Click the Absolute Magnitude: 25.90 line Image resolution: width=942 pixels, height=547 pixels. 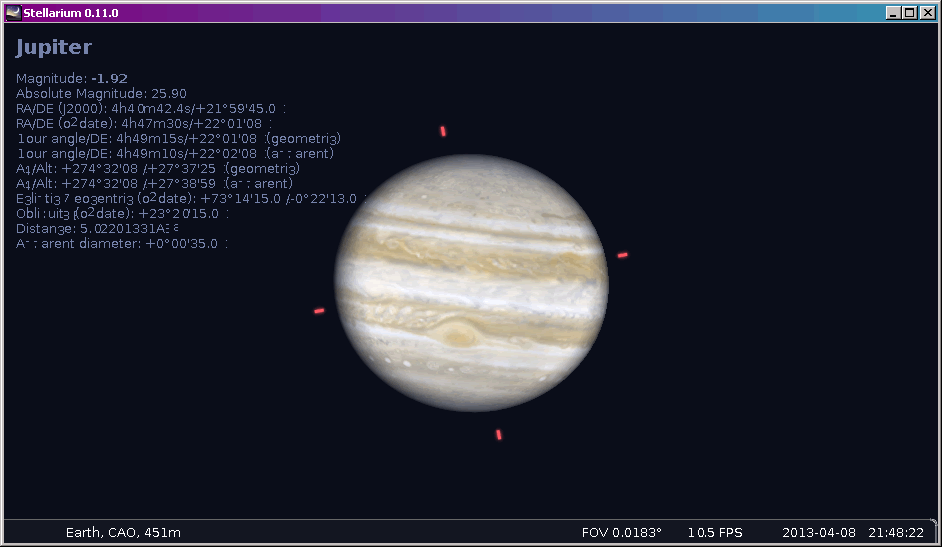point(101,94)
